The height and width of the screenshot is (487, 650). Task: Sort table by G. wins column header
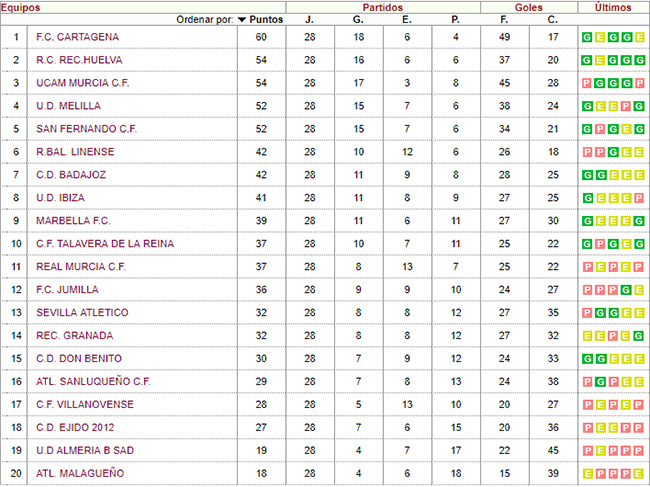click(x=358, y=19)
